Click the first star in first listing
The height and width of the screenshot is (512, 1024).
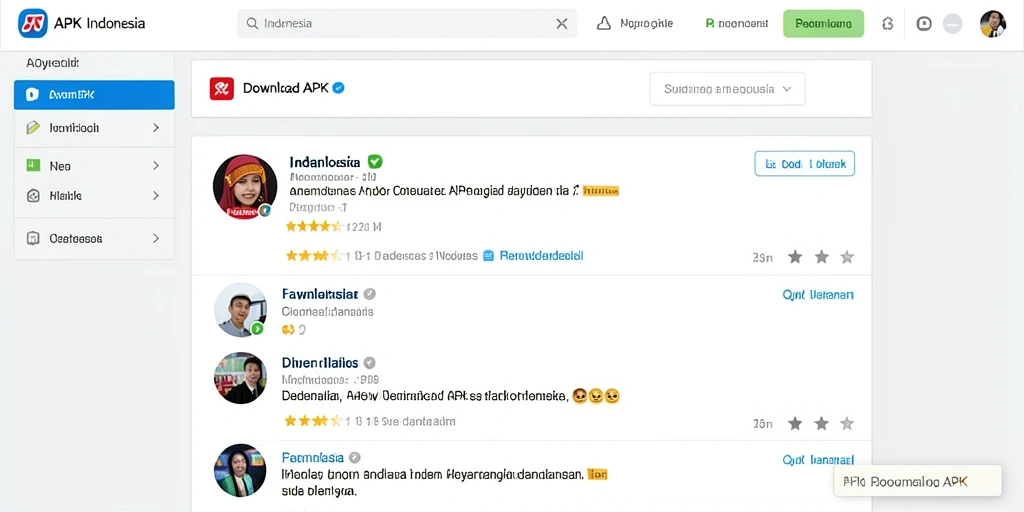tap(795, 257)
